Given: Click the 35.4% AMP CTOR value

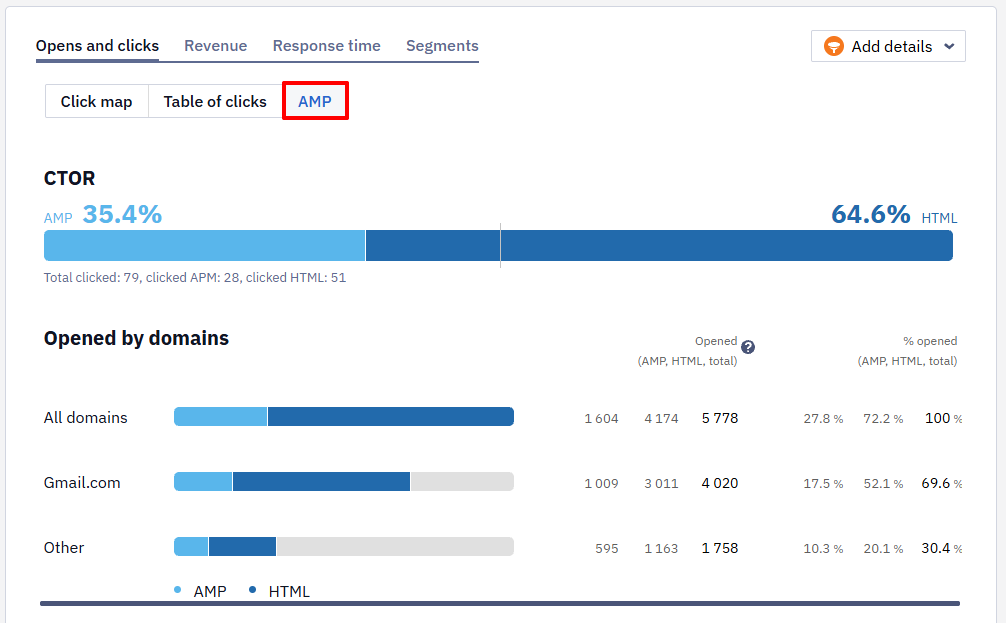Looking at the screenshot, I should pos(122,214).
